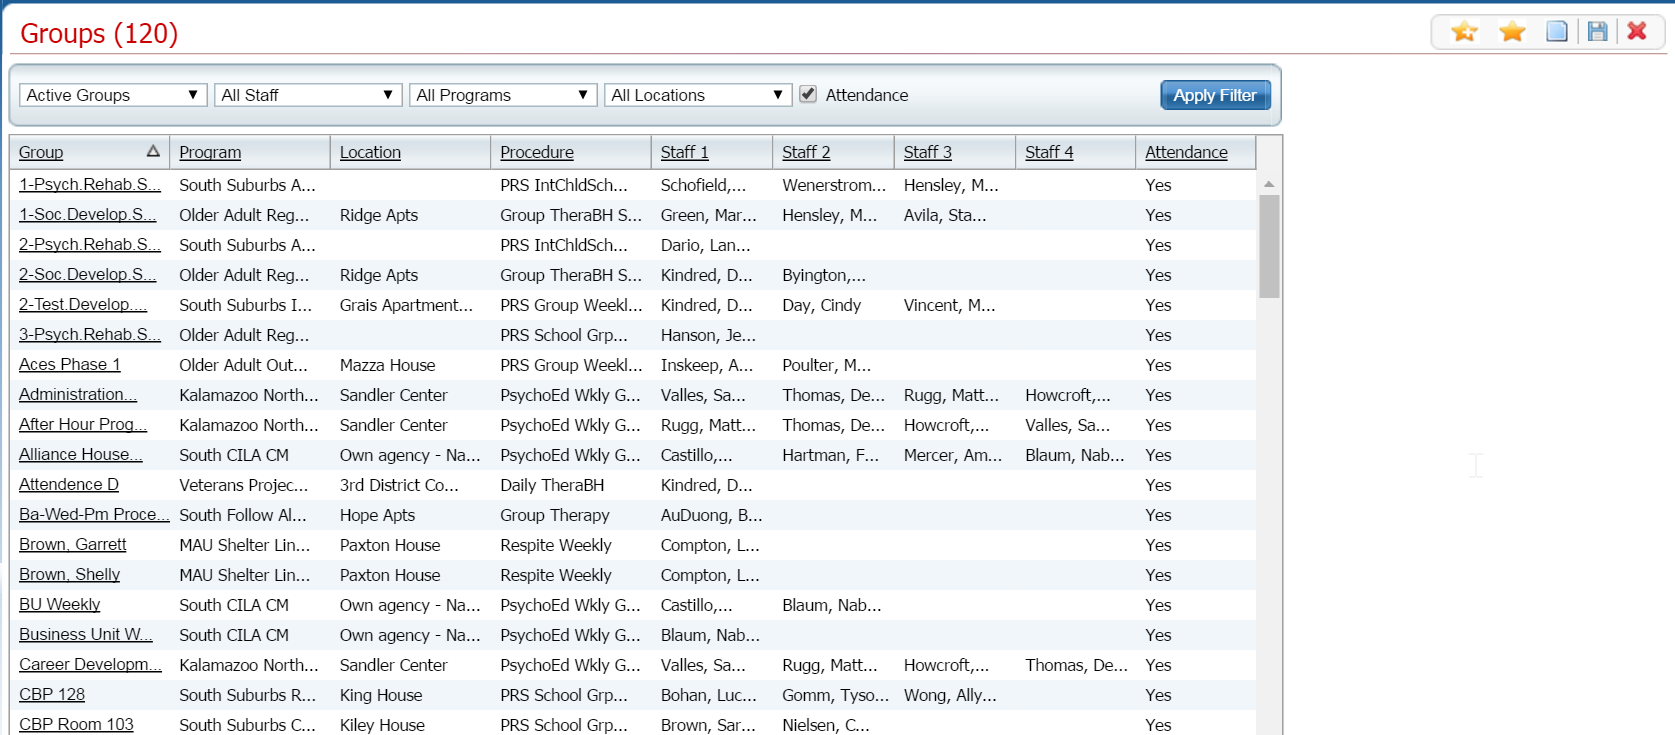The height and width of the screenshot is (735, 1675).
Task: Uncheck the Attendance checkbox
Action: tap(808, 94)
